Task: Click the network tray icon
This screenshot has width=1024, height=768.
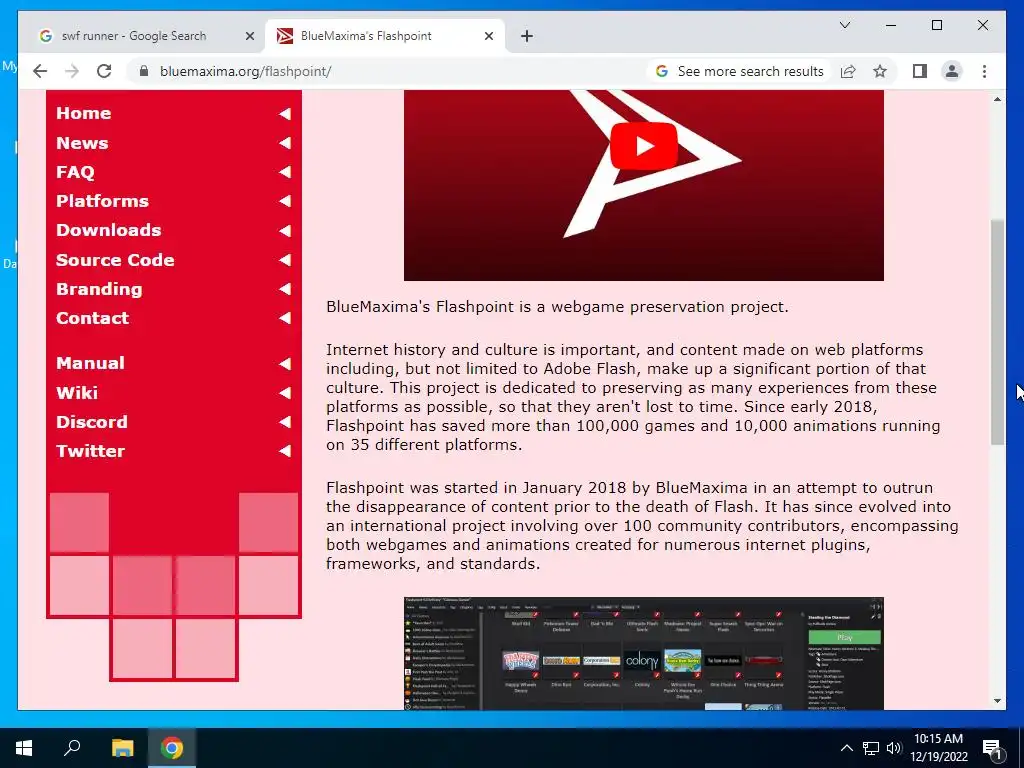Action: (871, 748)
